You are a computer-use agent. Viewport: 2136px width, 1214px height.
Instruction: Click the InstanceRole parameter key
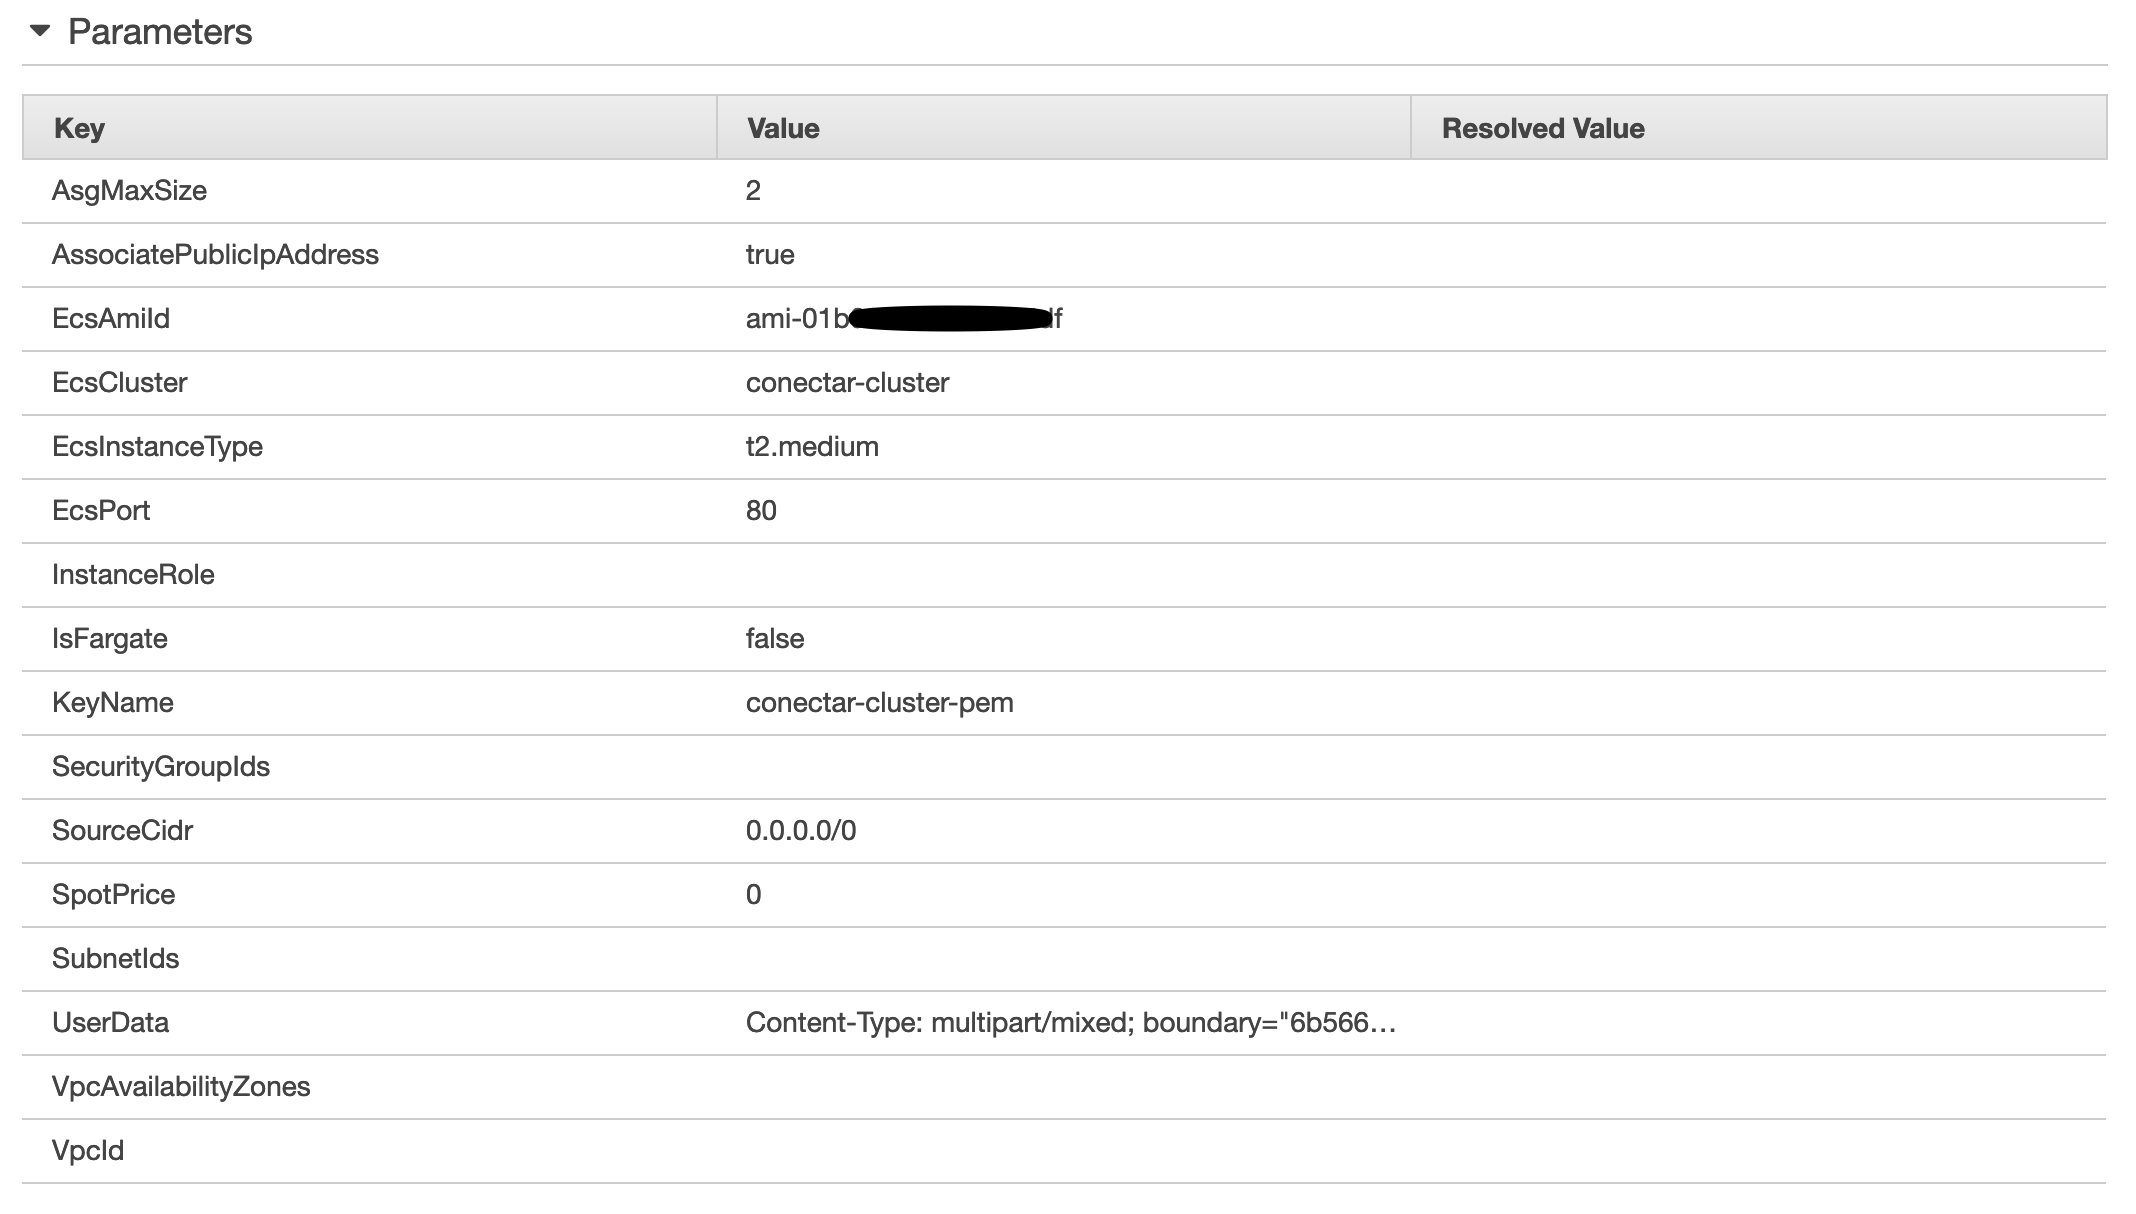[x=133, y=574]
